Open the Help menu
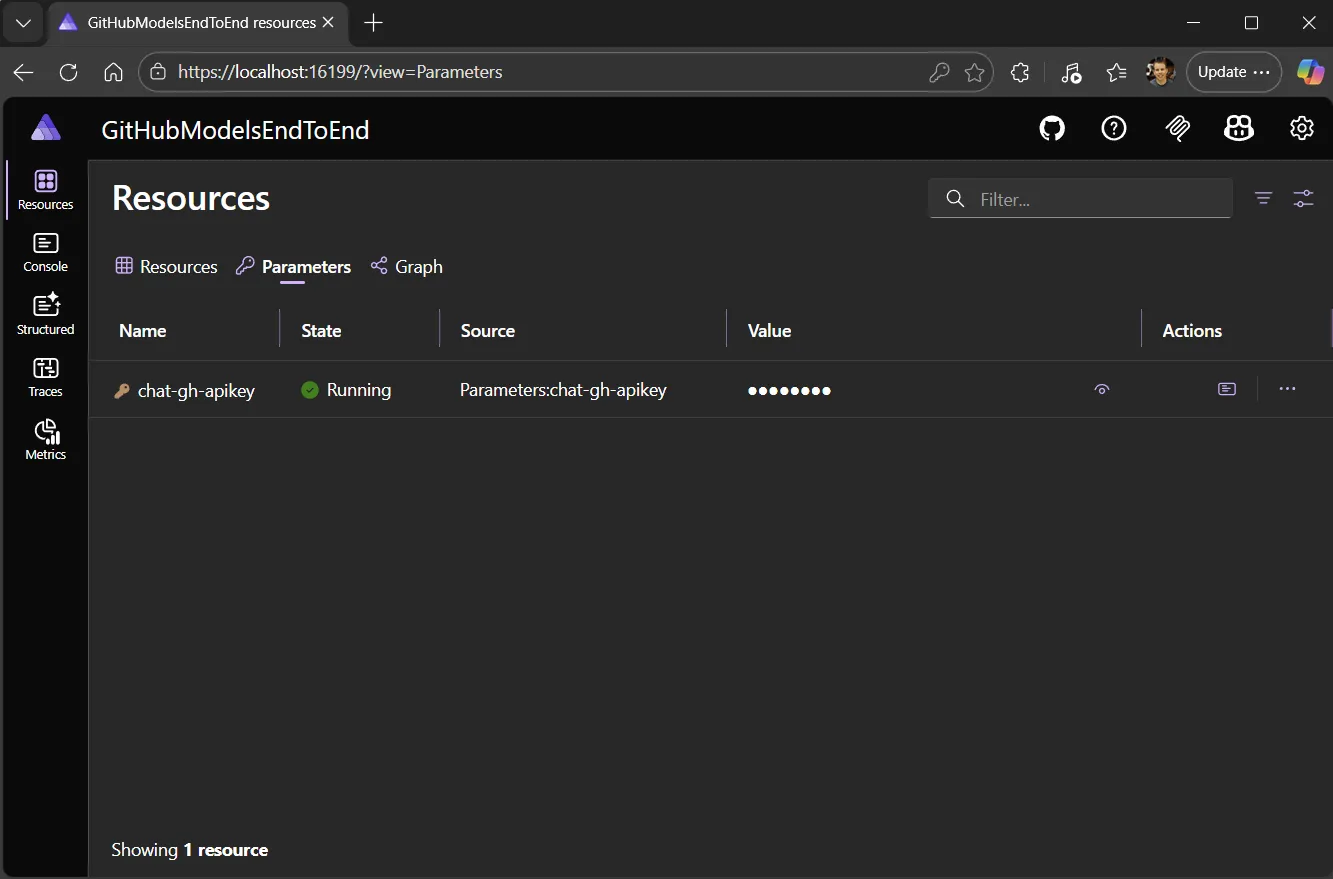The width and height of the screenshot is (1333, 879). click(x=1114, y=128)
